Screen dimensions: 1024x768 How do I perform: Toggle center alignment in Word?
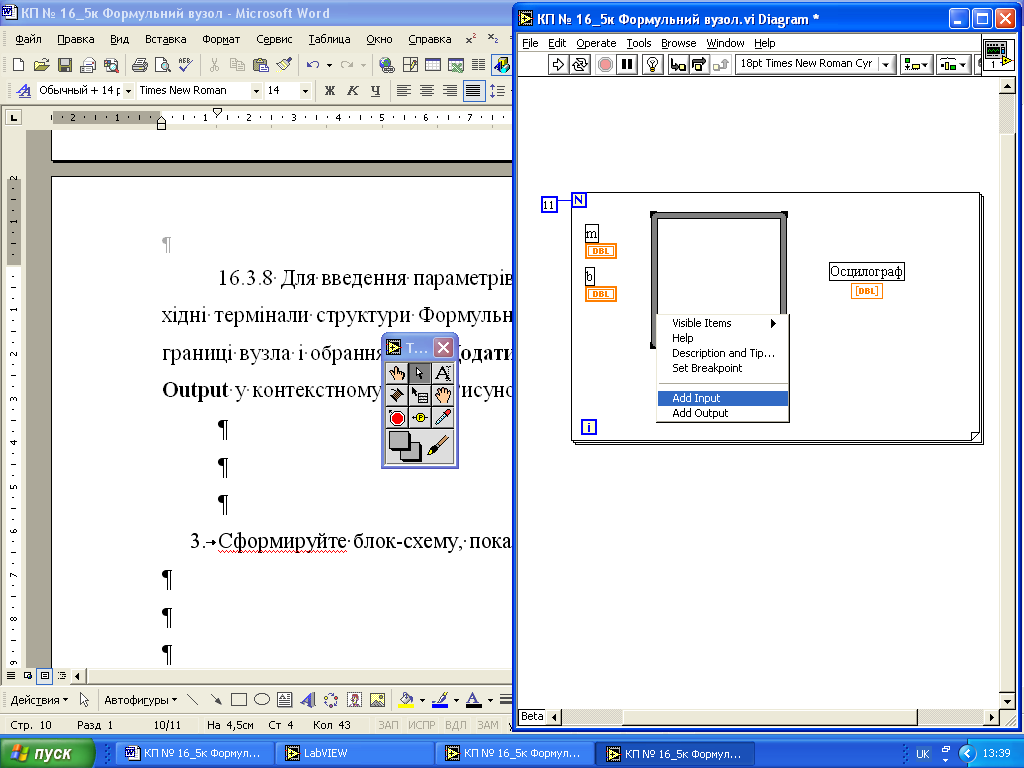pyautogui.click(x=427, y=91)
